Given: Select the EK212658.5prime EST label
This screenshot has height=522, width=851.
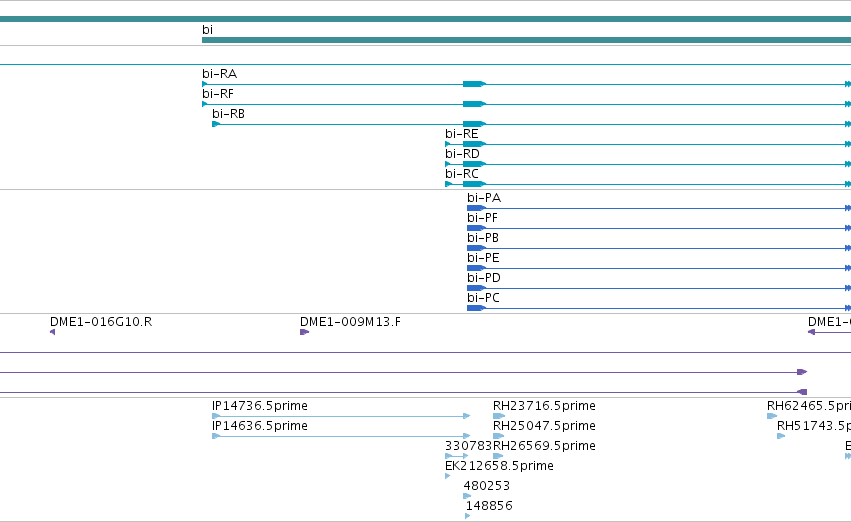Looking at the screenshot, I should pyautogui.click(x=499, y=466).
